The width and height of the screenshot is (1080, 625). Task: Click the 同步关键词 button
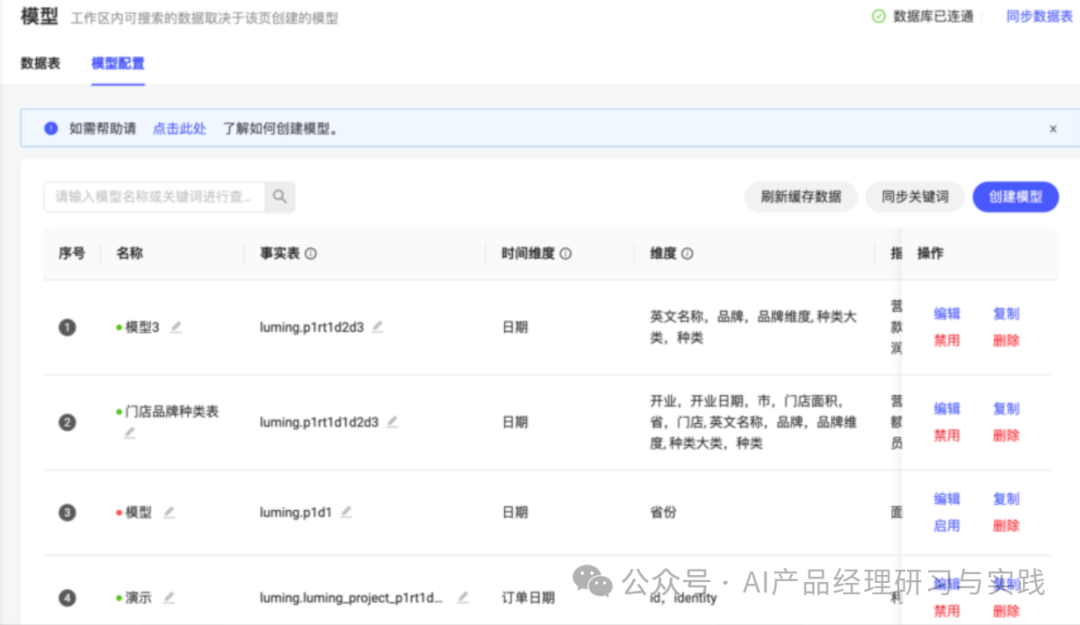pos(915,197)
